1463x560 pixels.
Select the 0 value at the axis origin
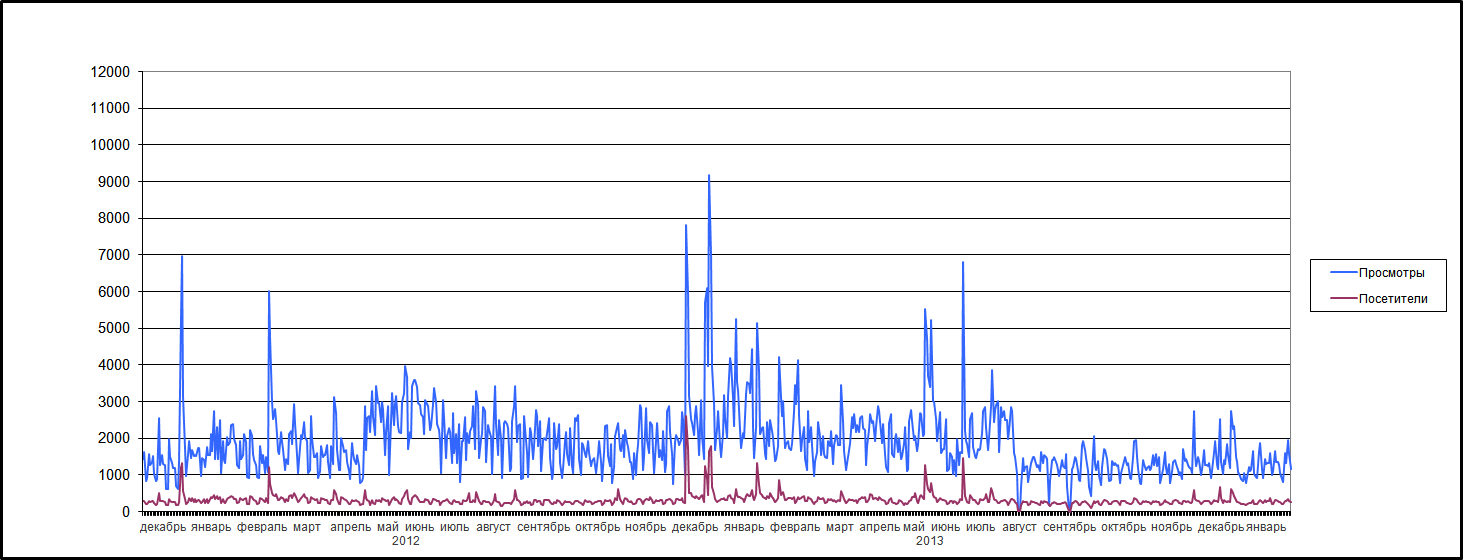click(x=126, y=512)
